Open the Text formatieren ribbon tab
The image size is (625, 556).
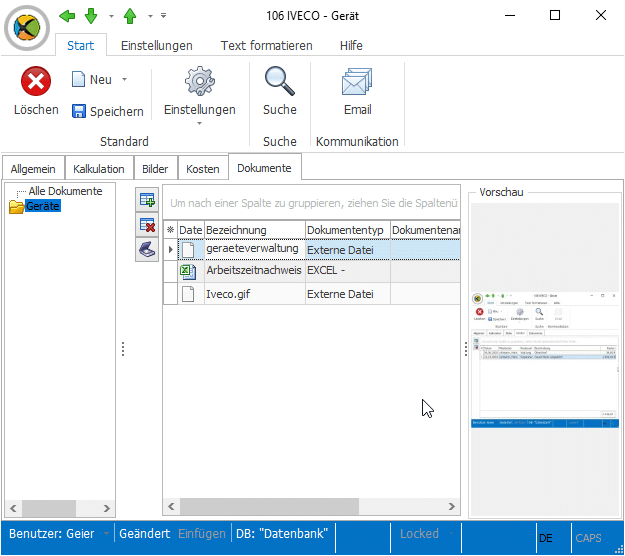pyautogui.click(x=266, y=45)
